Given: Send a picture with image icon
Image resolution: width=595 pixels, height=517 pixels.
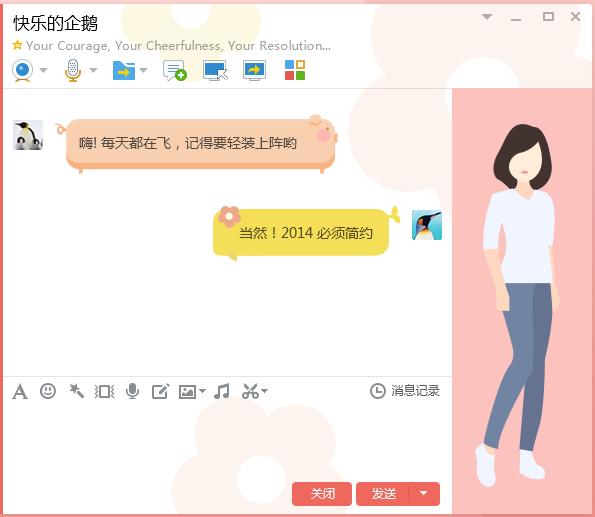Looking at the screenshot, I should pos(187,392).
